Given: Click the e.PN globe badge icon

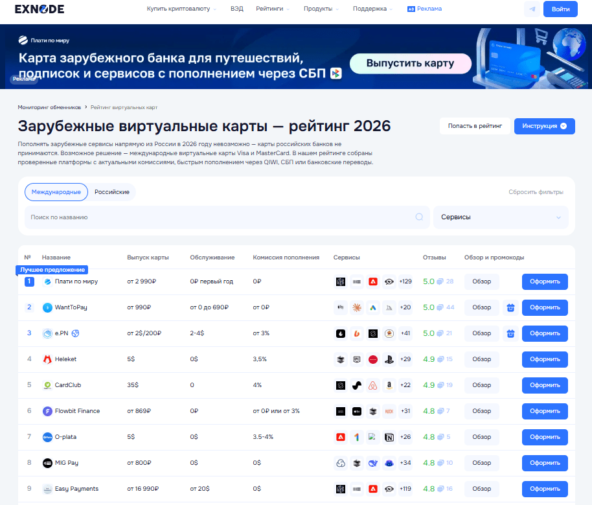Looking at the screenshot, I should [x=76, y=333].
